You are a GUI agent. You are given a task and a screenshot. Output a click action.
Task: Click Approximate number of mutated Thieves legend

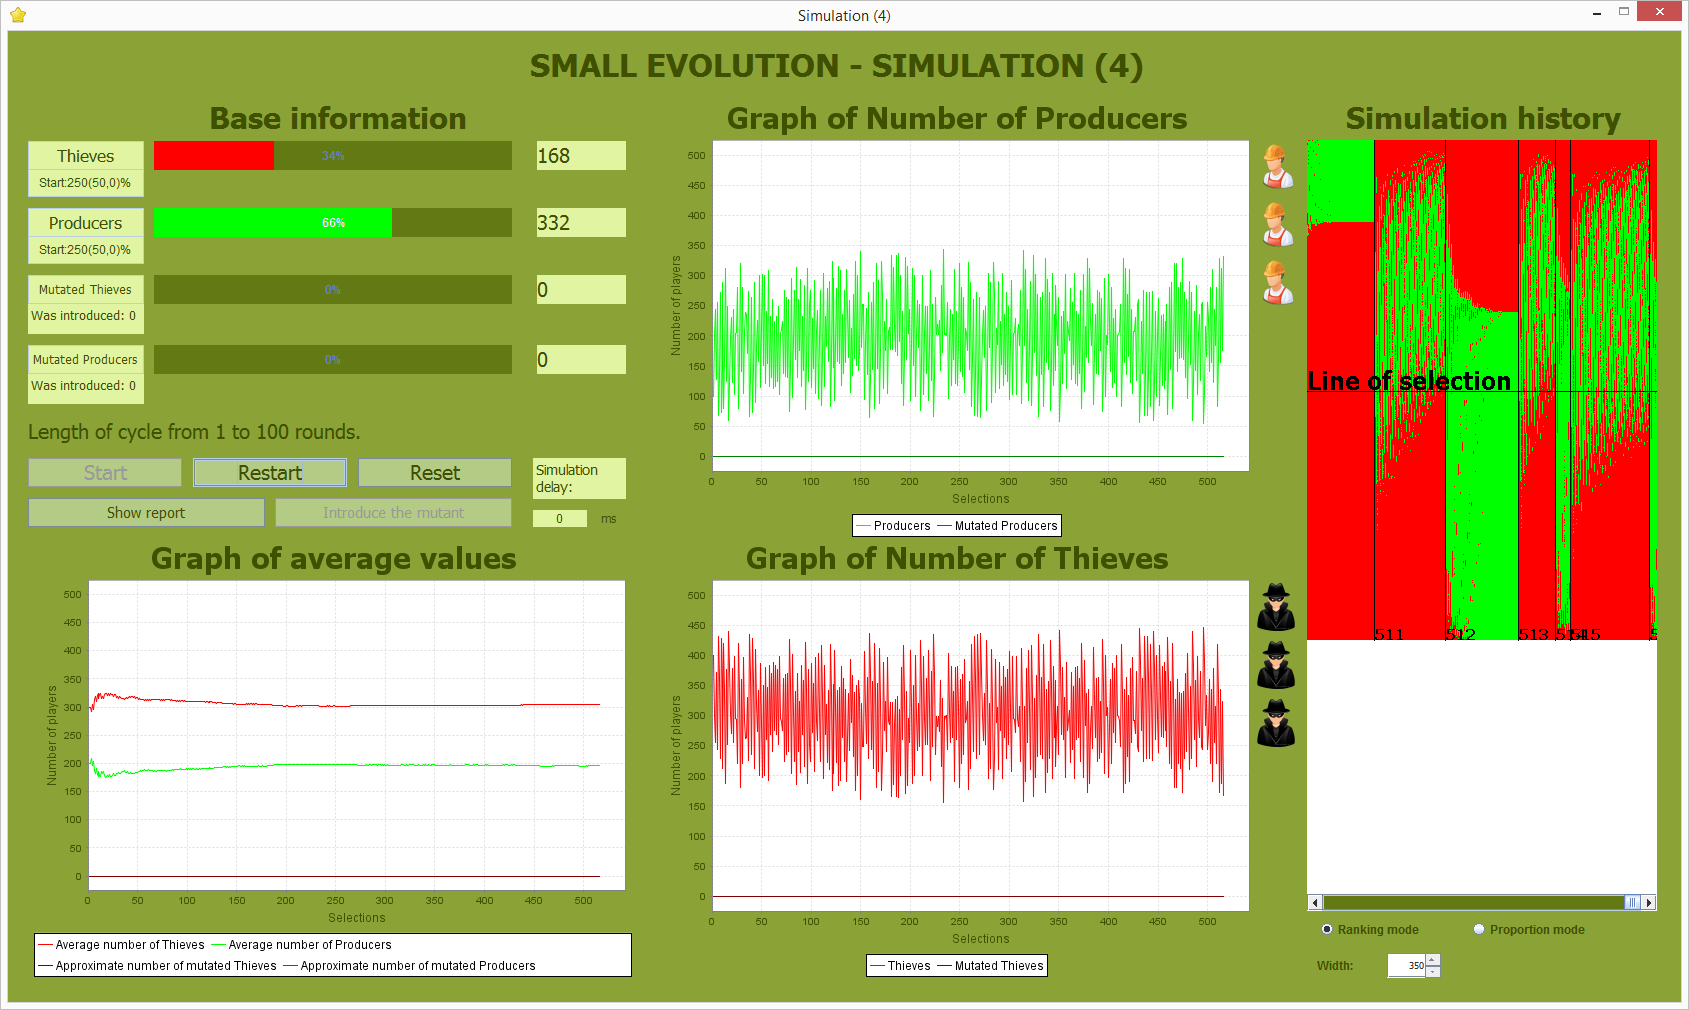point(157,966)
